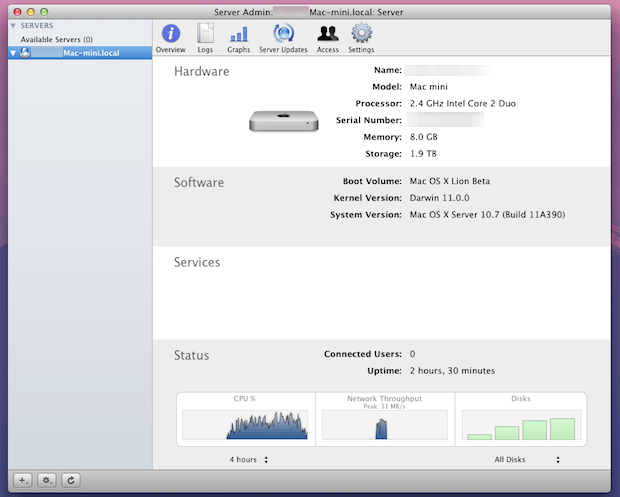Viewport: 620px width, 497px height.
Task: Open the Overview pane
Action: click(x=170, y=37)
